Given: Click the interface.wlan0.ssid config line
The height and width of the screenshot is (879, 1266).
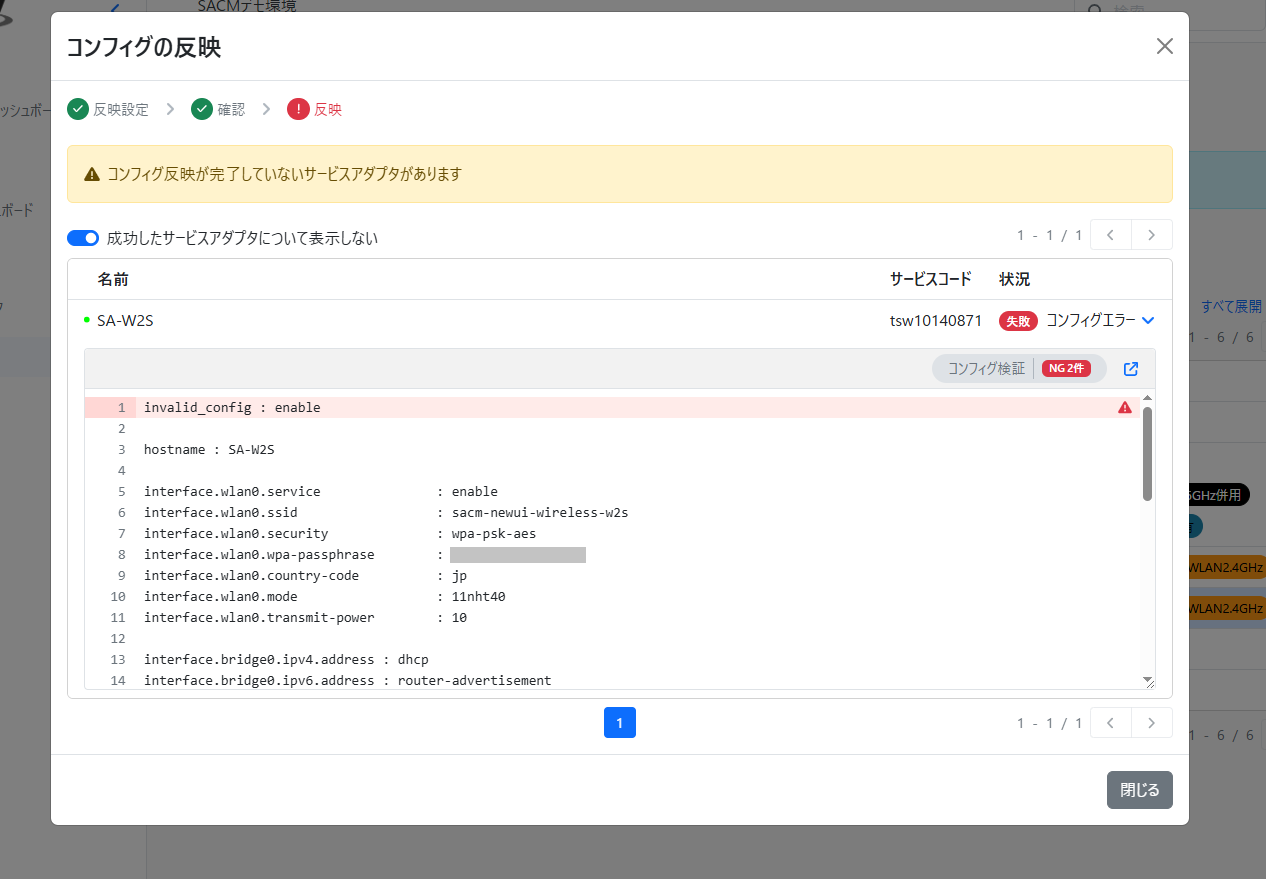Looking at the screenshot, I should [x=386, y=513].
